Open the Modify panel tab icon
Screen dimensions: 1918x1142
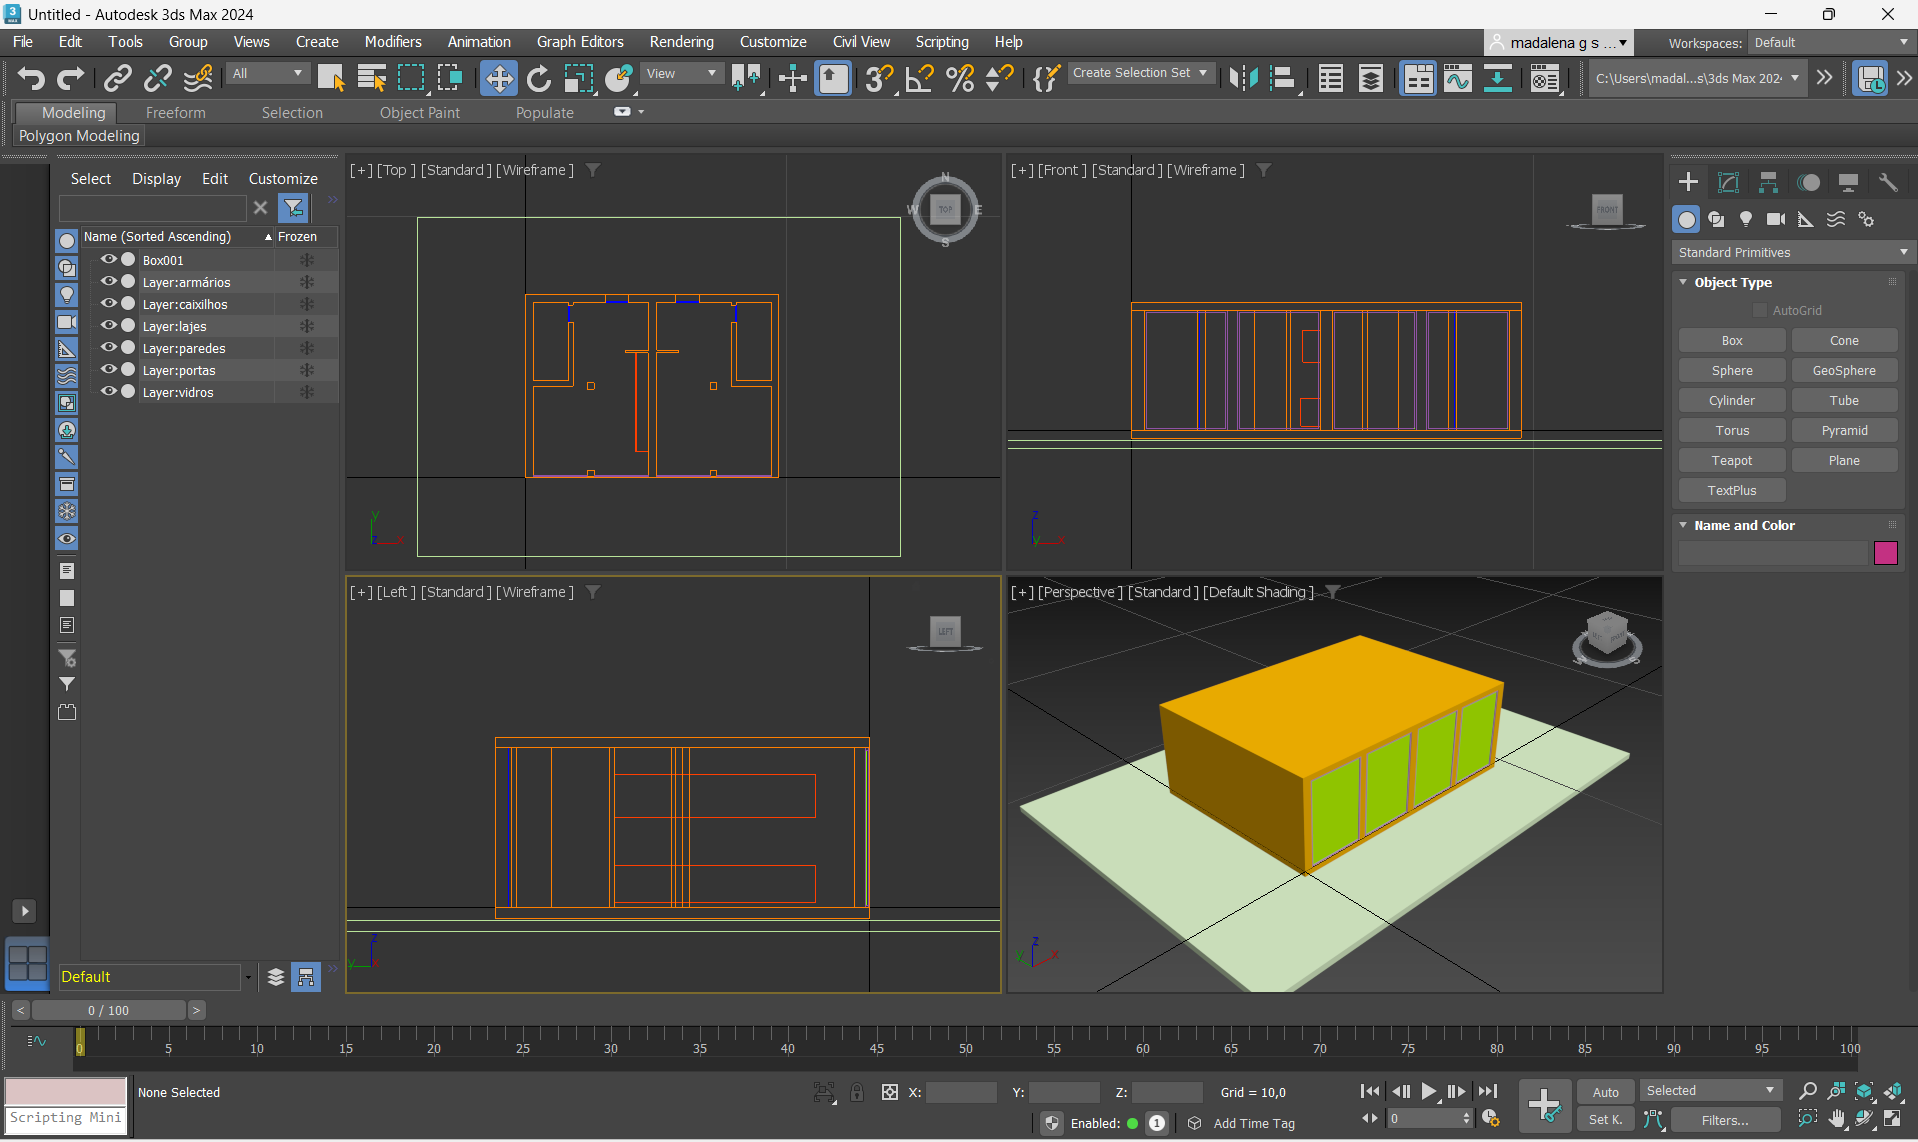coord(1728,182)
